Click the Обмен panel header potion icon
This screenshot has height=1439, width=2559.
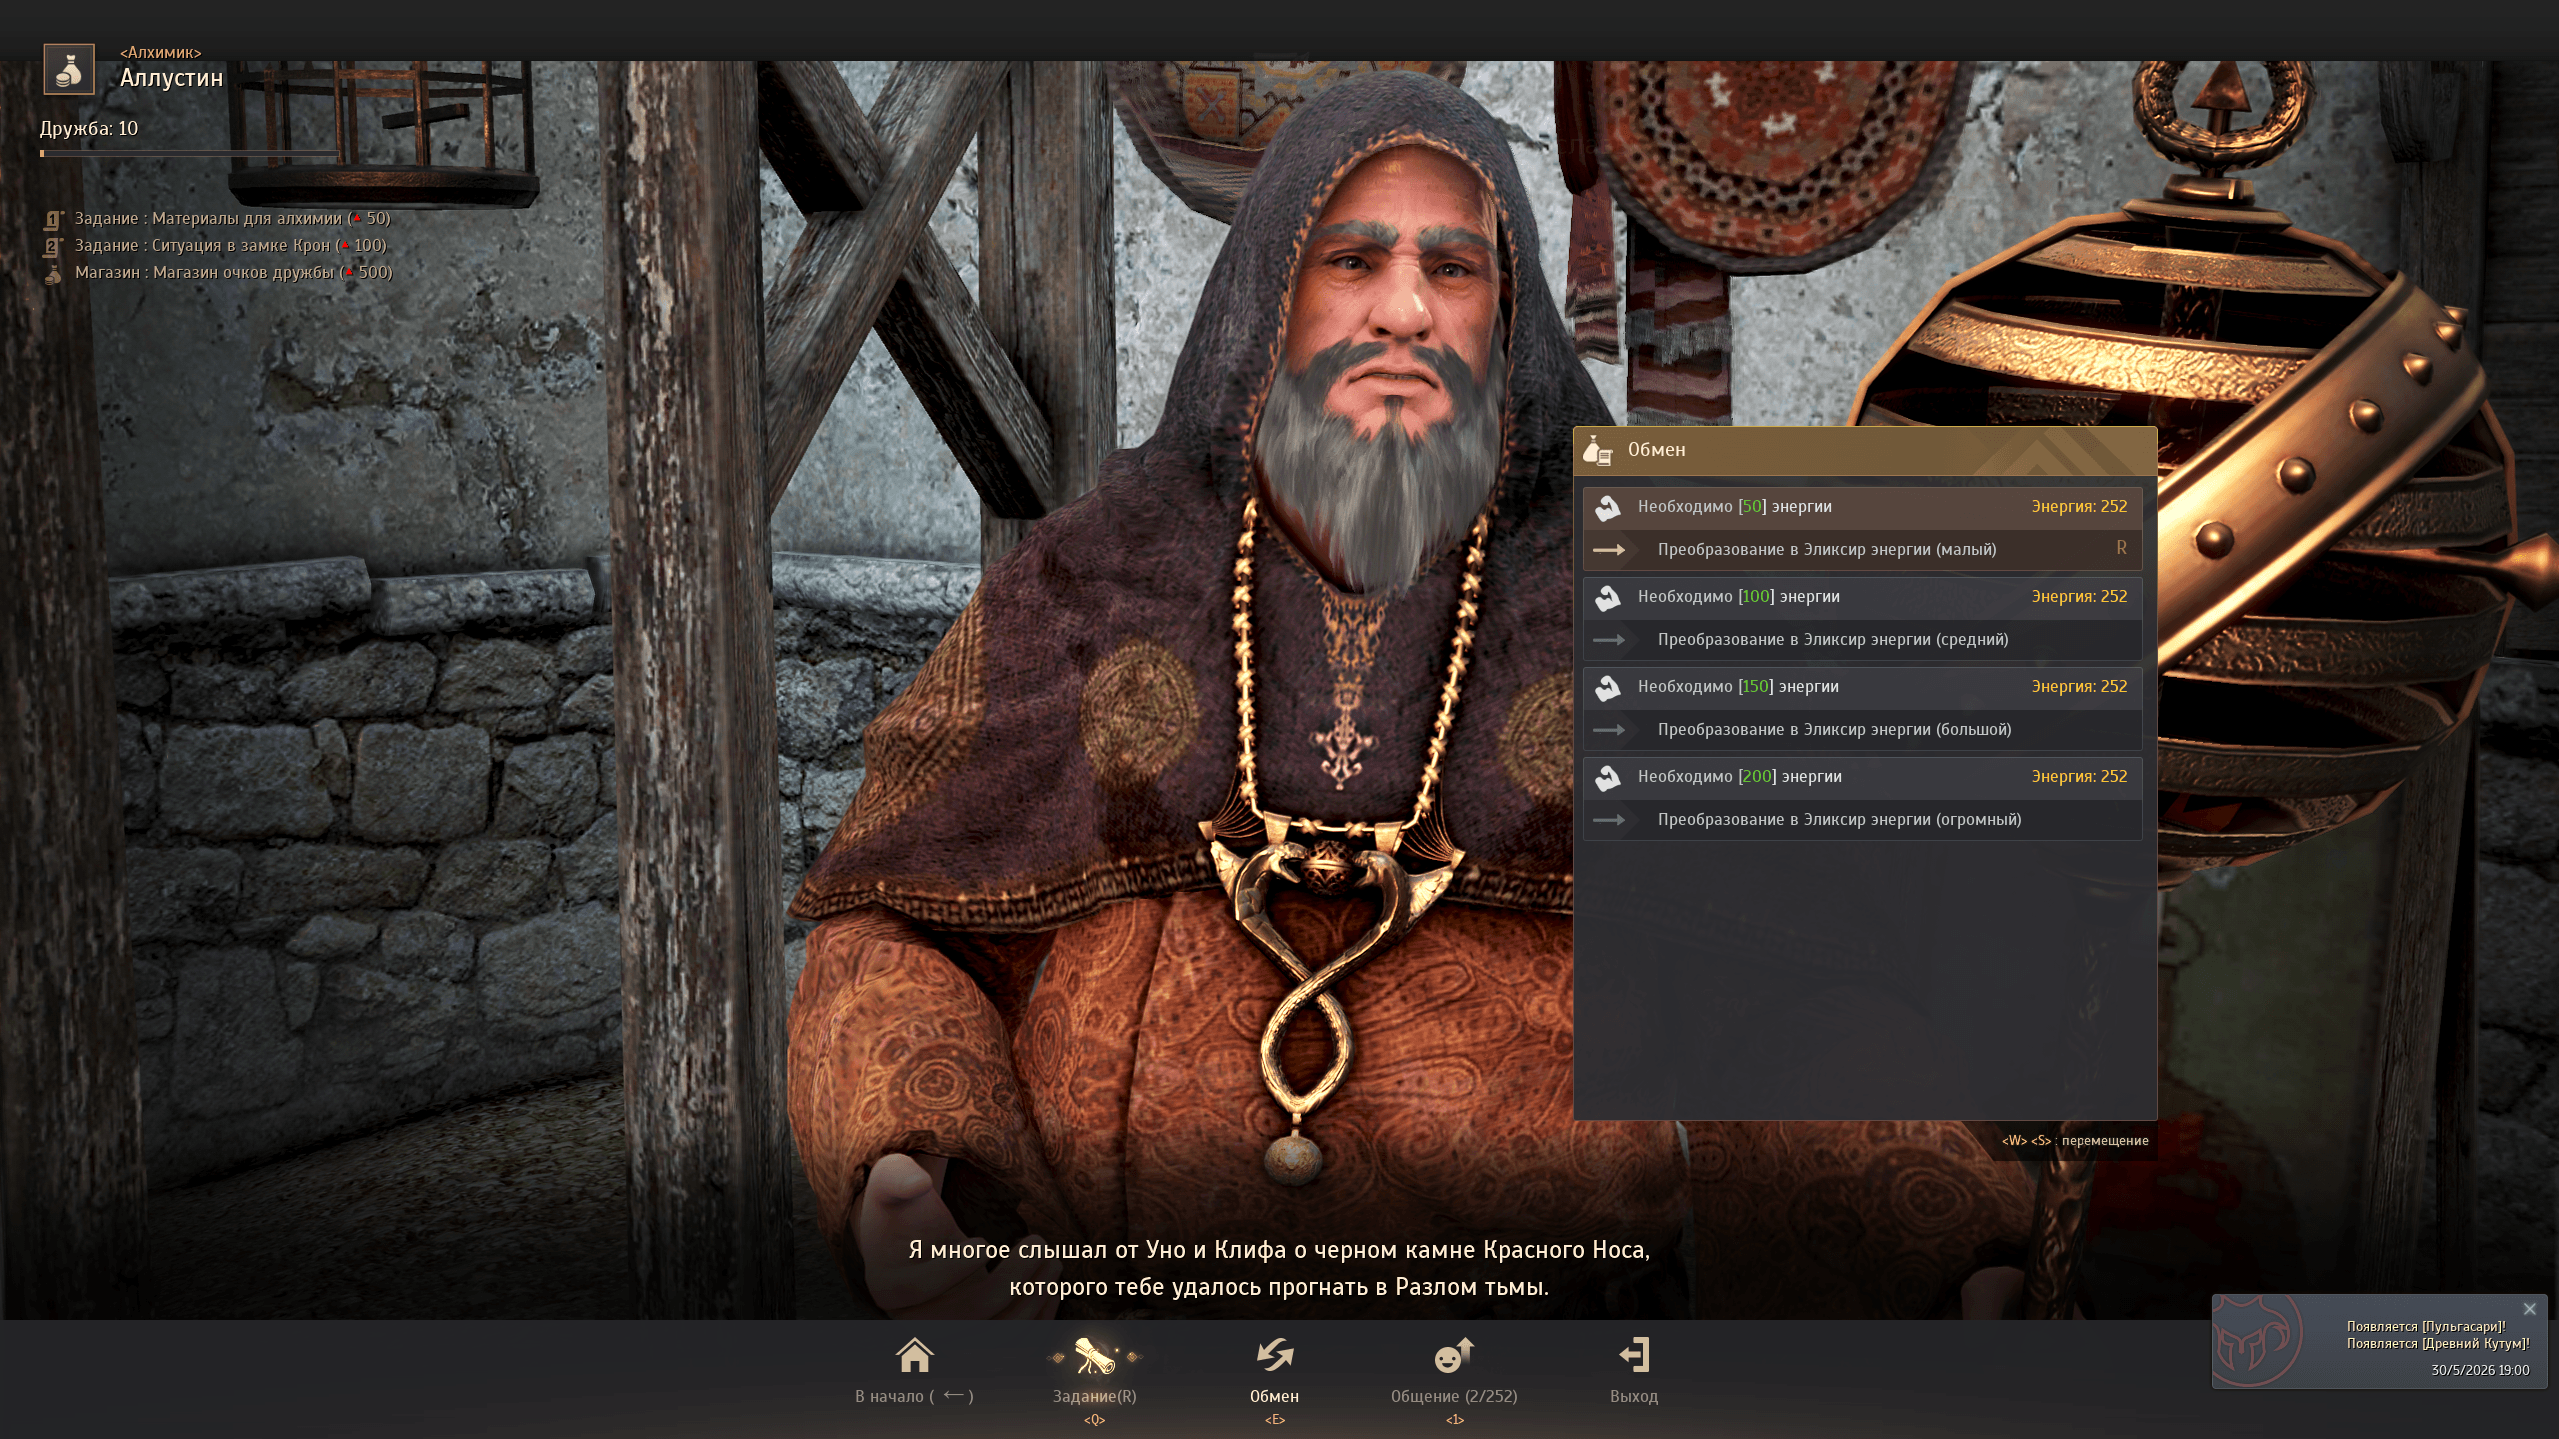pyautogui.click(x=1598, y=451)
